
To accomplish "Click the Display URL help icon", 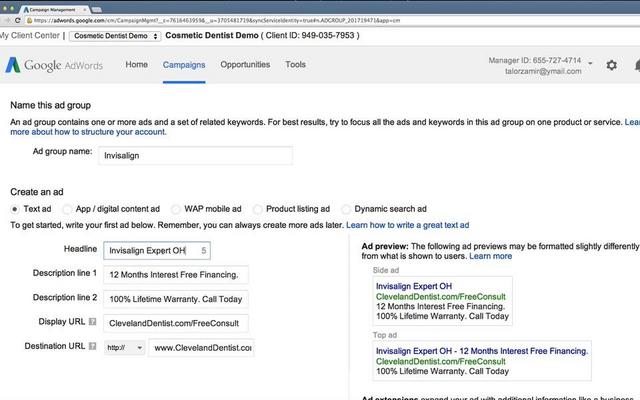I will click(93, 322).
